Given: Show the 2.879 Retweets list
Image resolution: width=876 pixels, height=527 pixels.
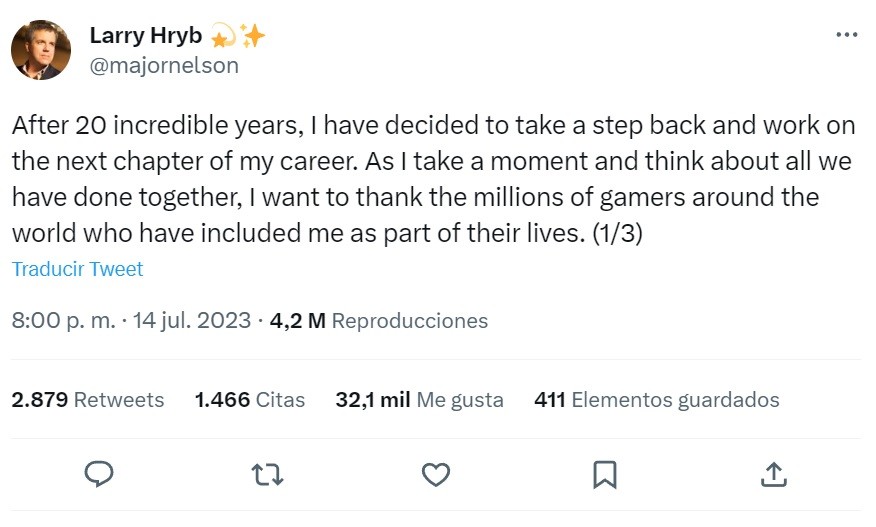Looking at the screenshot, I should 87,400.
